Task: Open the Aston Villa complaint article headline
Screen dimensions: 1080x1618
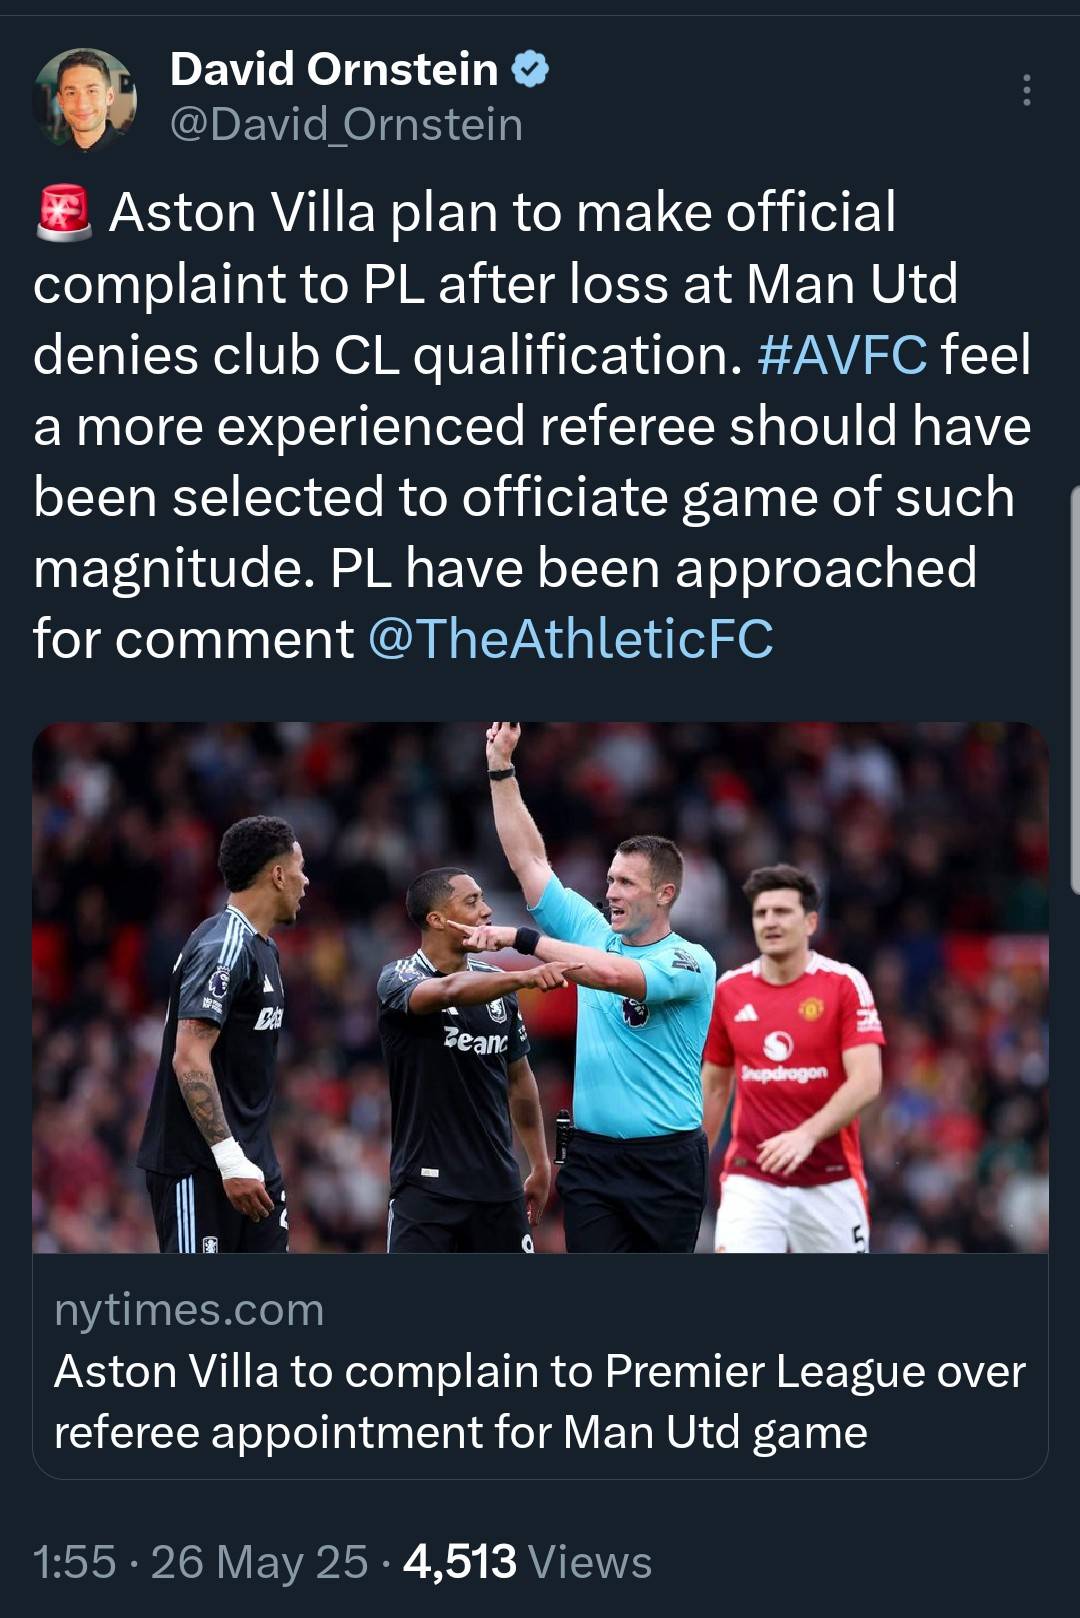Action: (x=540, y=1401)
